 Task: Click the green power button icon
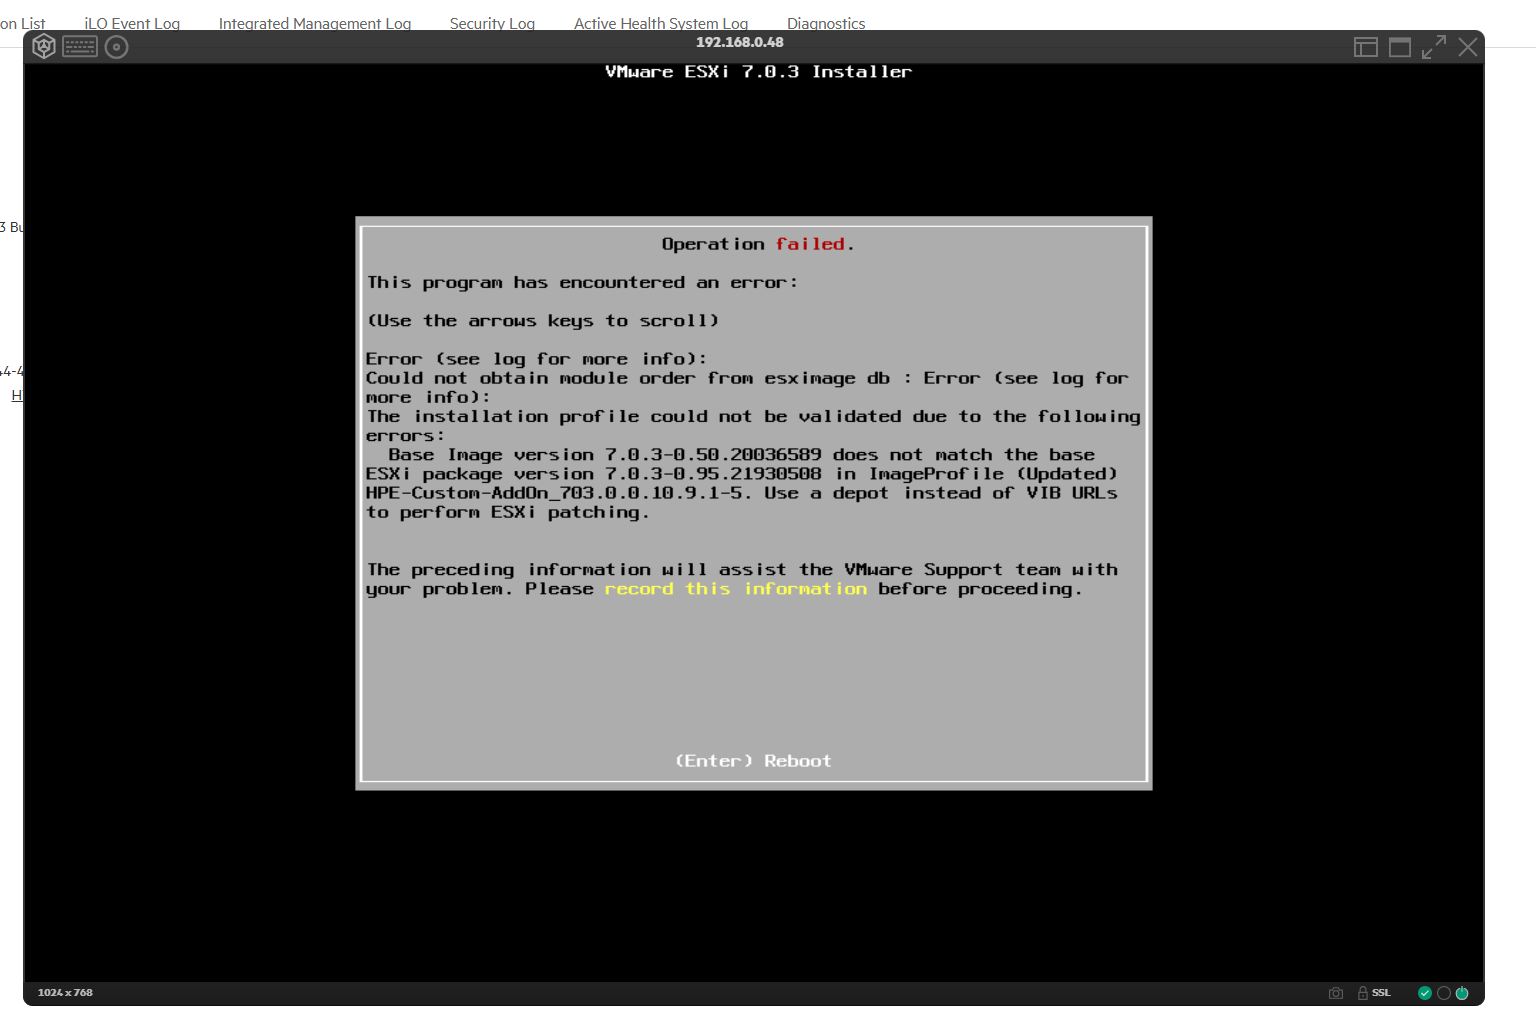pyautogui.click(x=1462, y=993)
